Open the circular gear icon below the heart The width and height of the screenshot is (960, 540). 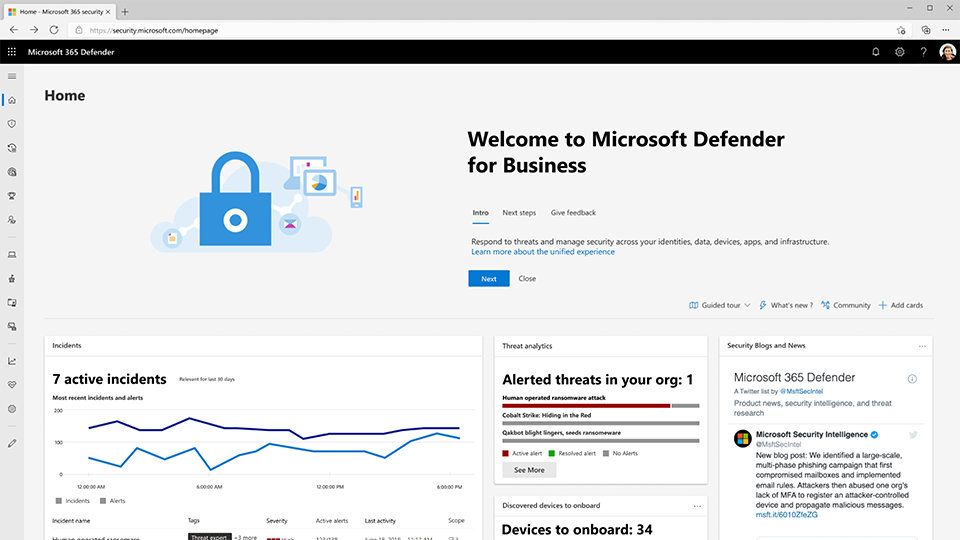point(12,409)
